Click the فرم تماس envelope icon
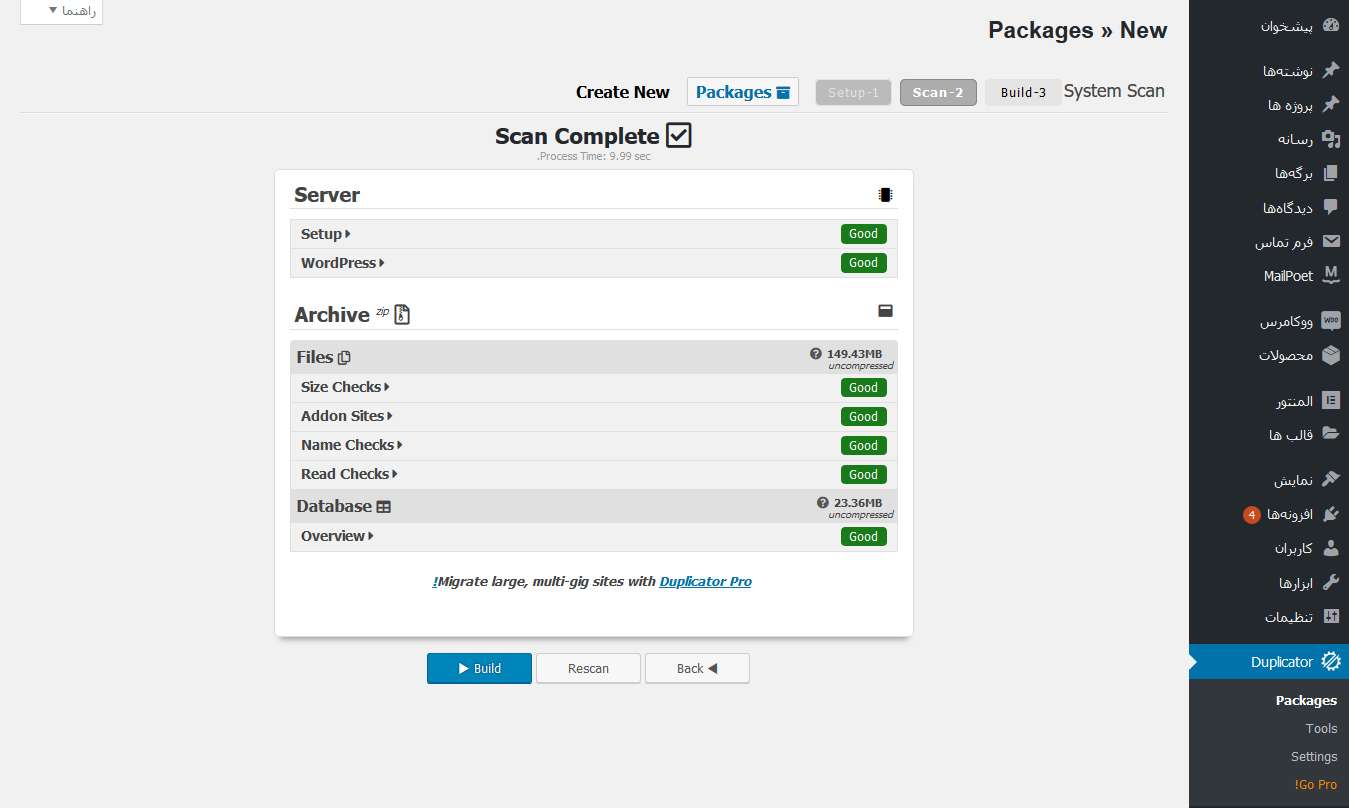The height and width of the screenshot is (808, 1349). tap(1330, 241)
